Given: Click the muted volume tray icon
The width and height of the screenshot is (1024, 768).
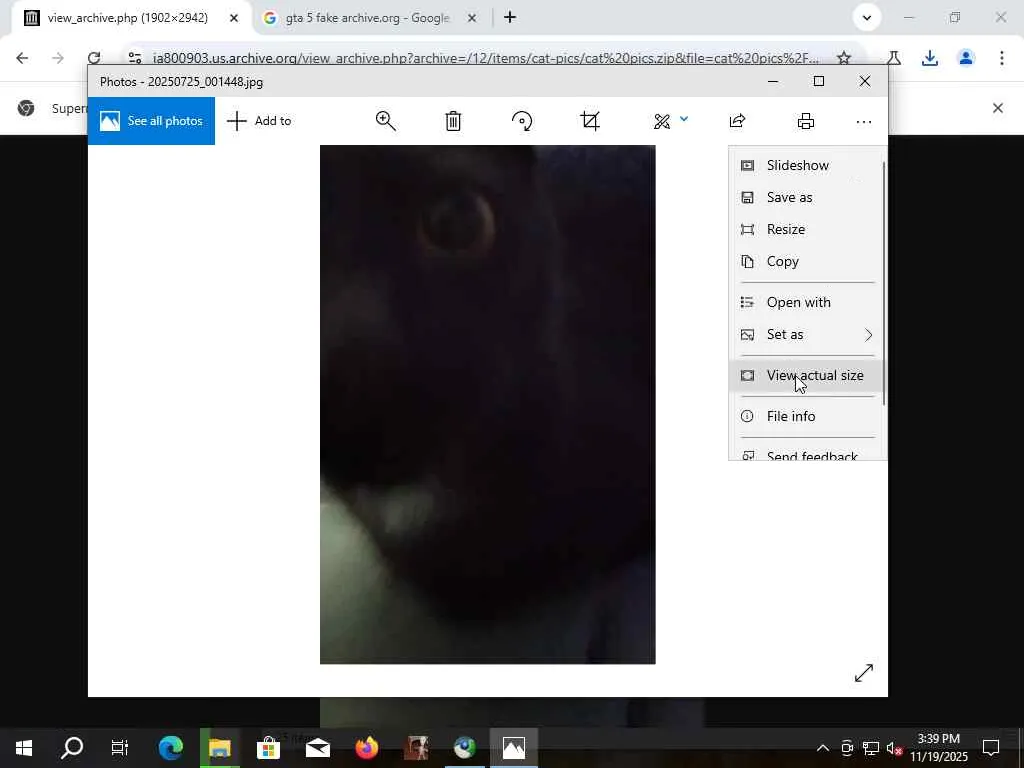Looking at the screenshot, I should coord(894,748).
